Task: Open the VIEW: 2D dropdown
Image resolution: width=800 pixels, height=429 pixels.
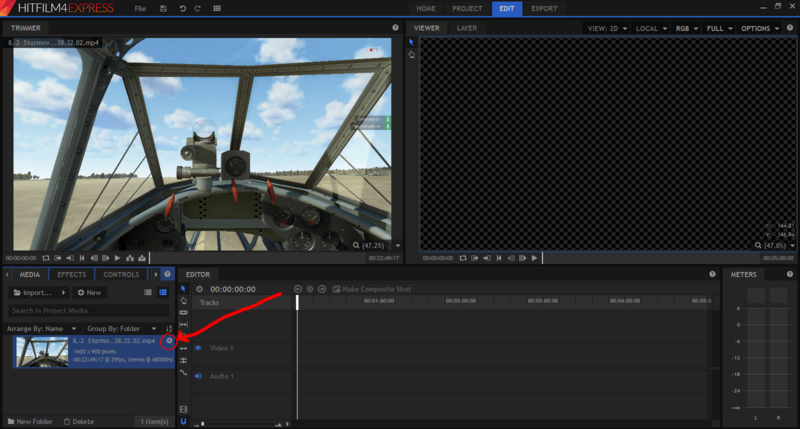Action: (607, 29)
